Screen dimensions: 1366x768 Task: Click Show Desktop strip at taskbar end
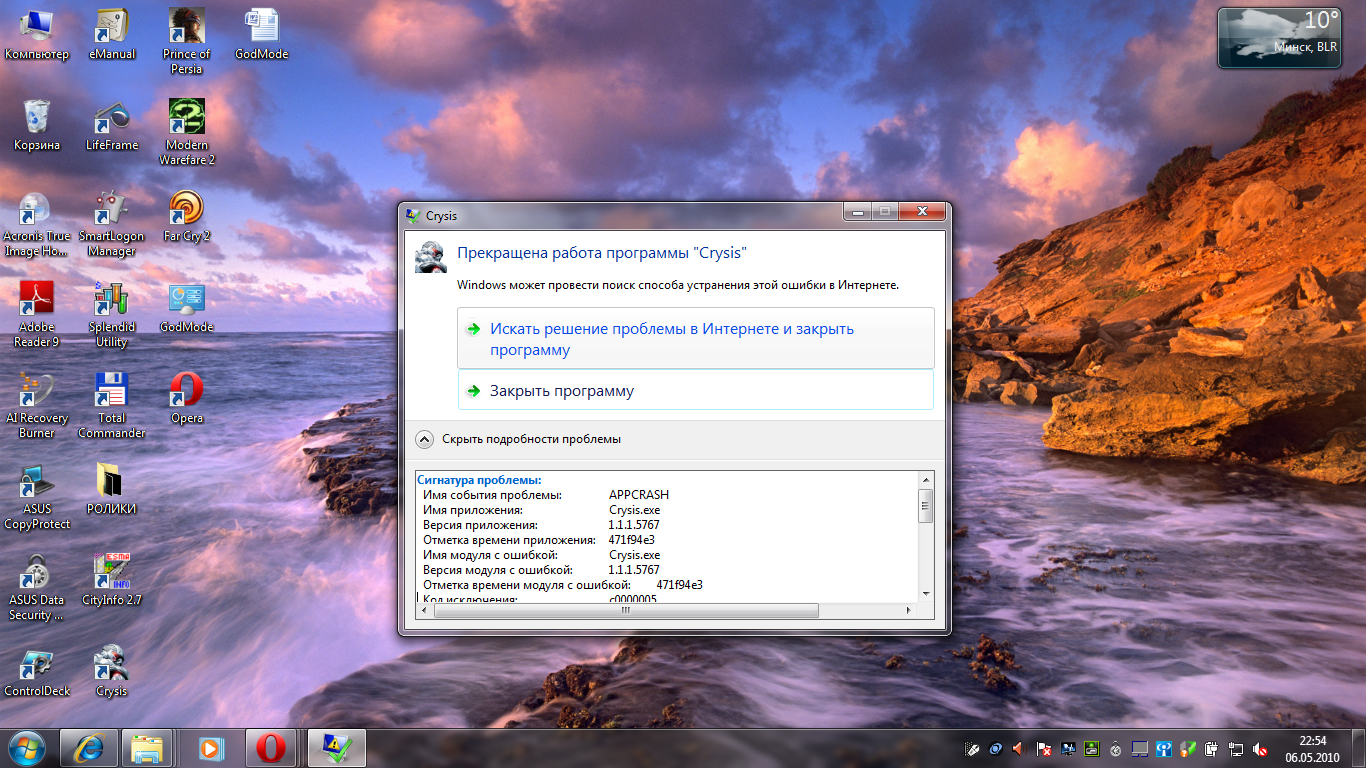(x=1358, y=748)
